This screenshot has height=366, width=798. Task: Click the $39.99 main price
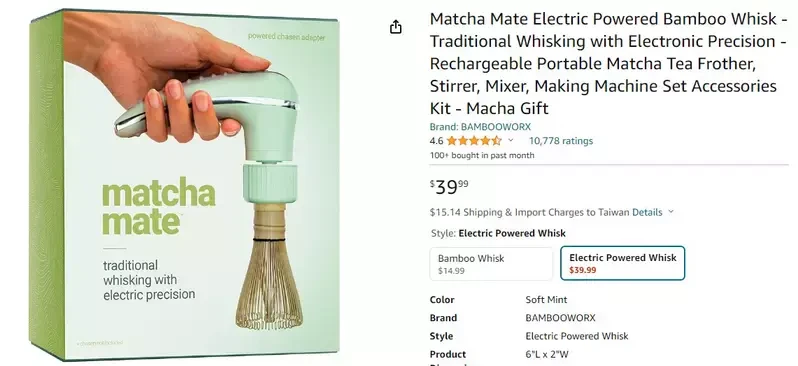point(449,187)
